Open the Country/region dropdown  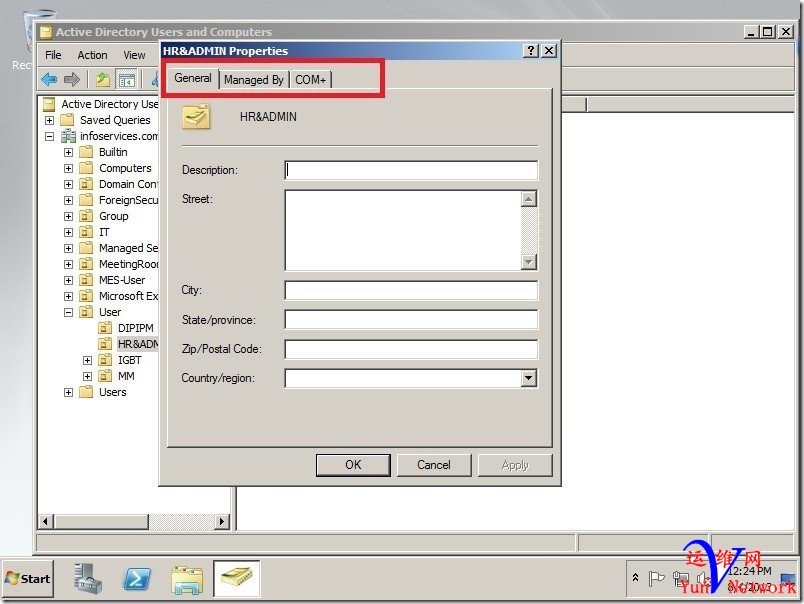(529, 378)
